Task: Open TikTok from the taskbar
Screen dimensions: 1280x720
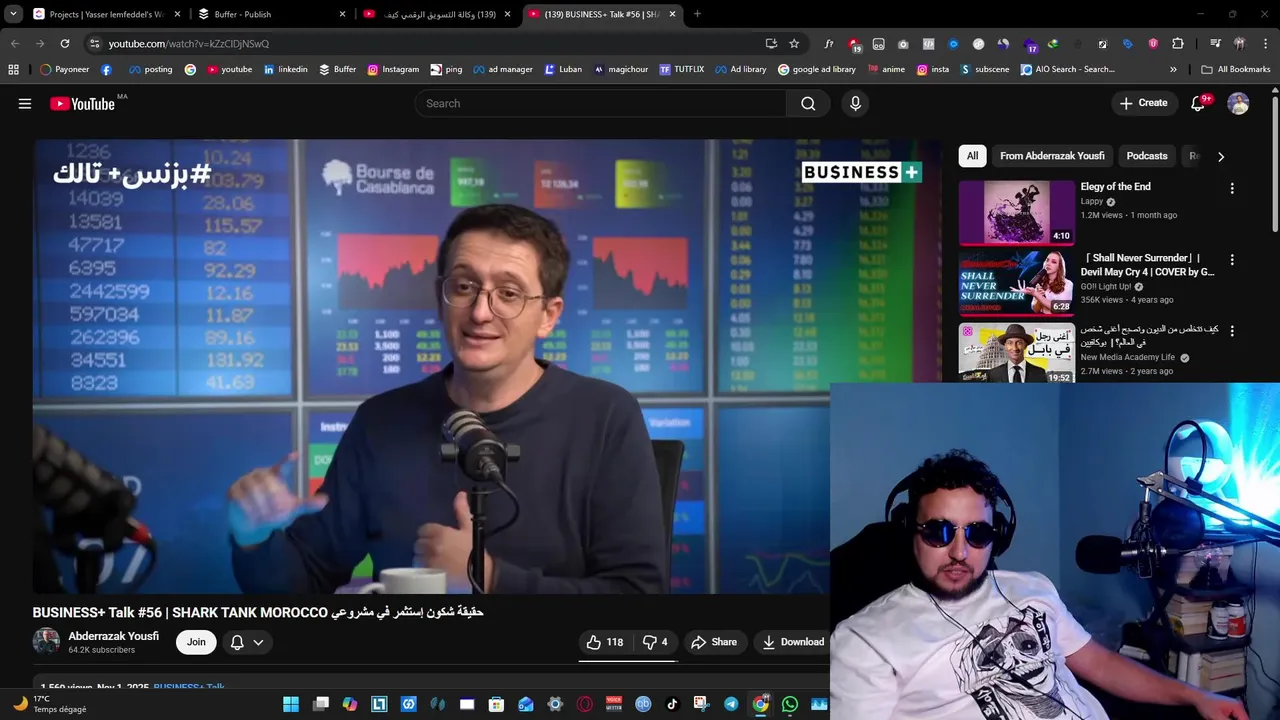Action: coord(672,704)
